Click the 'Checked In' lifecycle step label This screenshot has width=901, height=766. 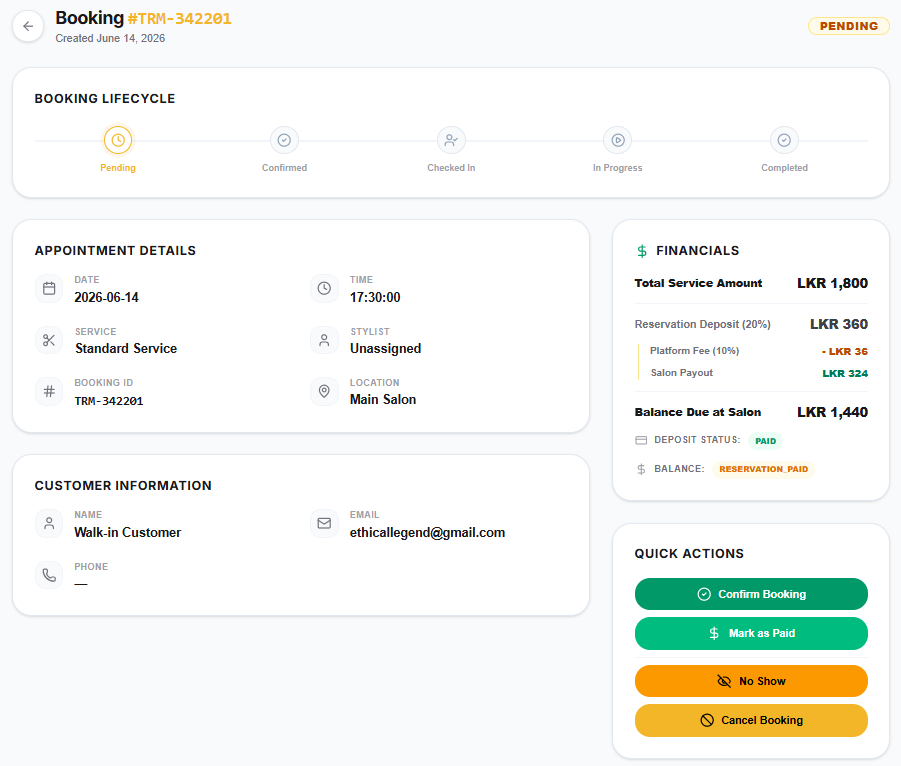tap(451, 168)
